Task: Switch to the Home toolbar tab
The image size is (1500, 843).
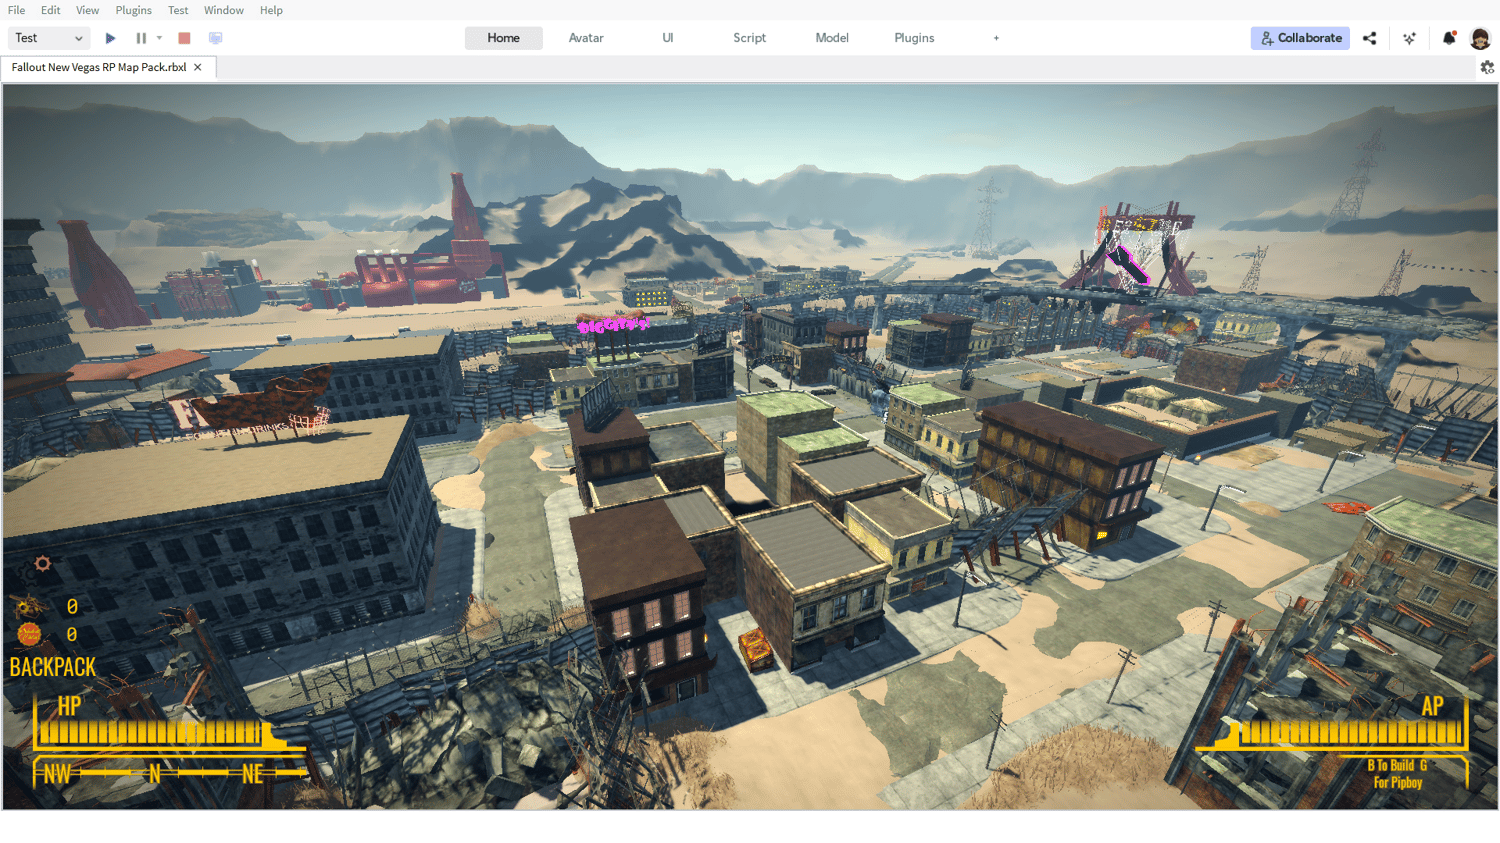Action: tap(504, 38)
